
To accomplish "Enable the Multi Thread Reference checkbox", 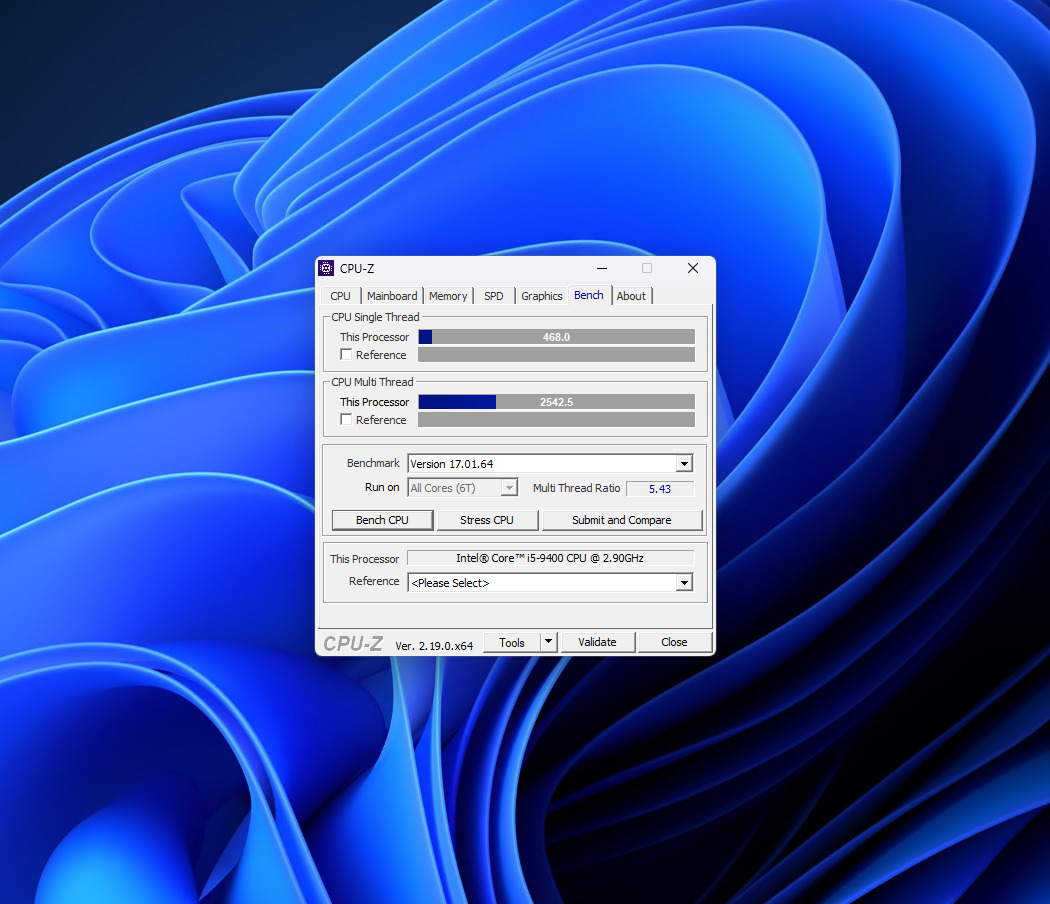I will click(346, 419).
